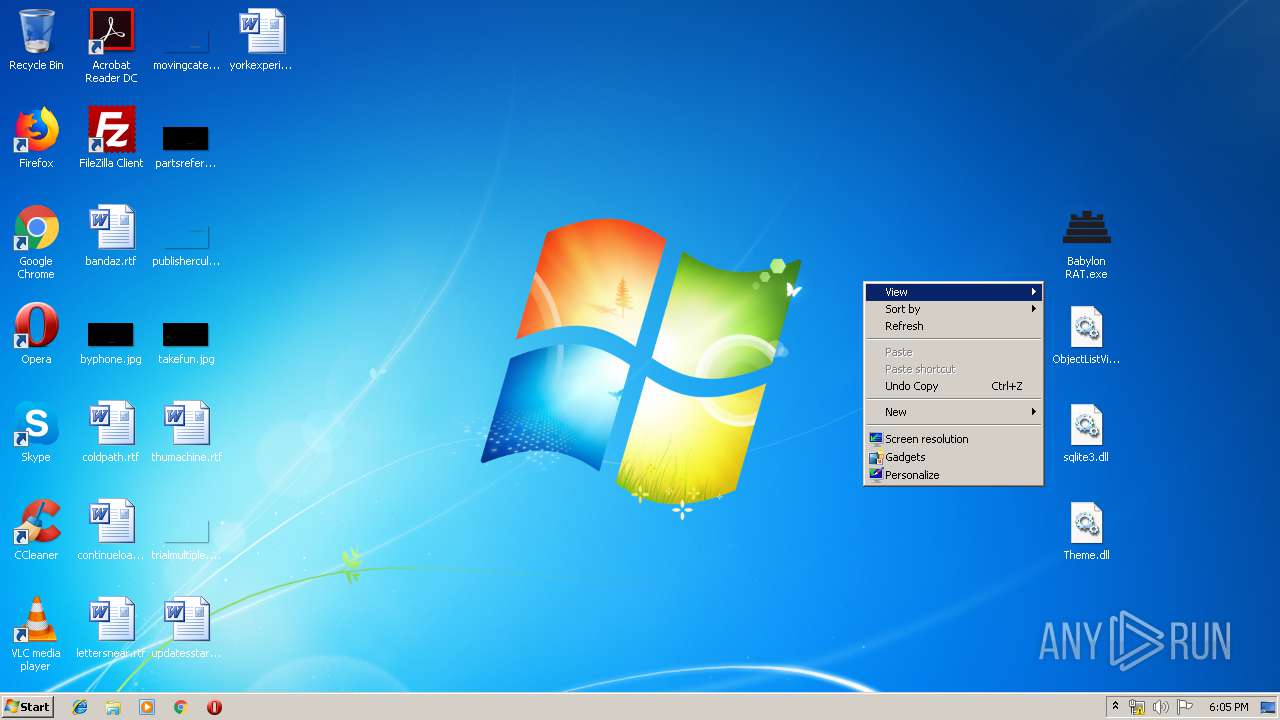Select the Google Chrome desktop shortcut

click(36, 242)
